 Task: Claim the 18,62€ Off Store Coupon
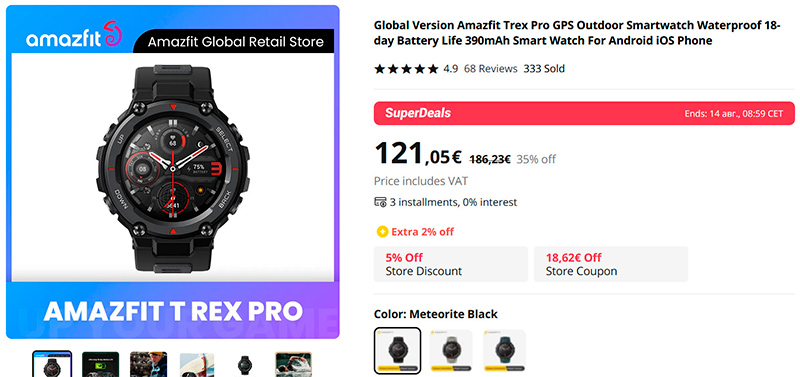coord(611,264)
